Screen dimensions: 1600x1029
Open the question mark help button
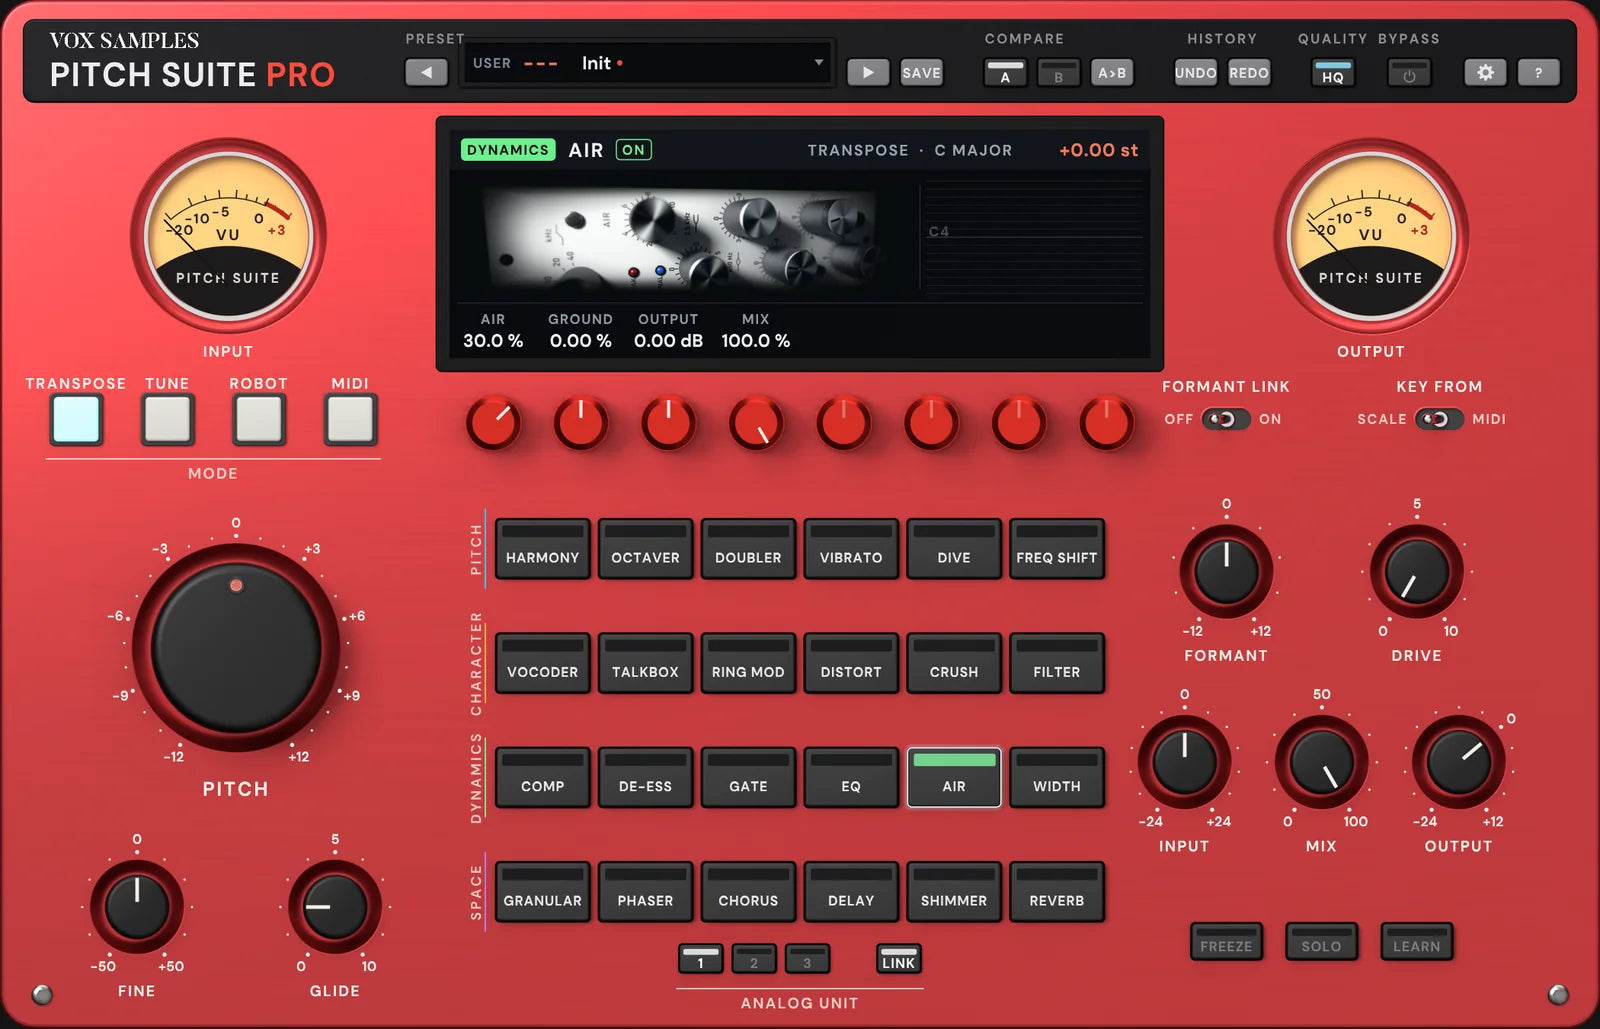pyautogui.click(x=1538, y=73)
